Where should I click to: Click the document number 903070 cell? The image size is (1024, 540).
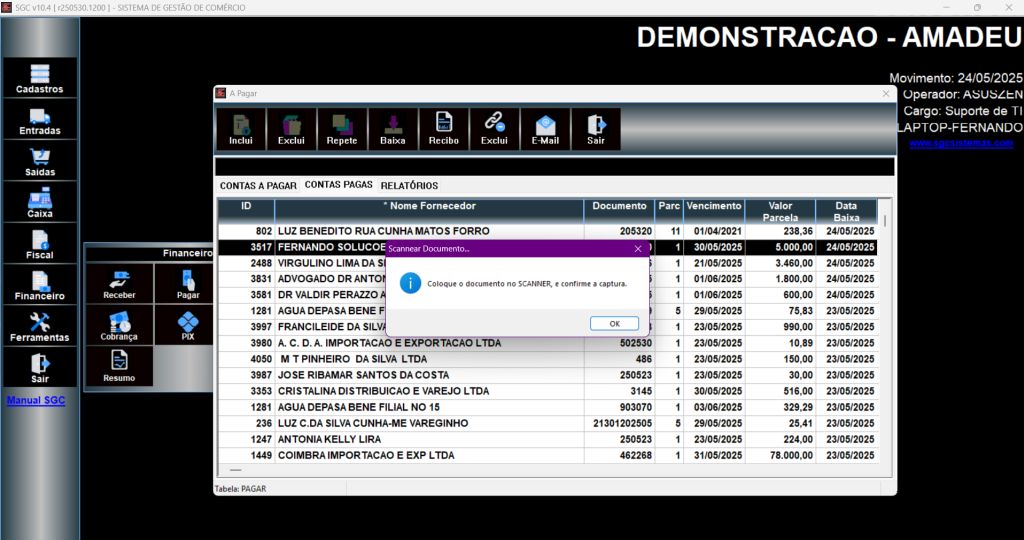pos(619,407)
